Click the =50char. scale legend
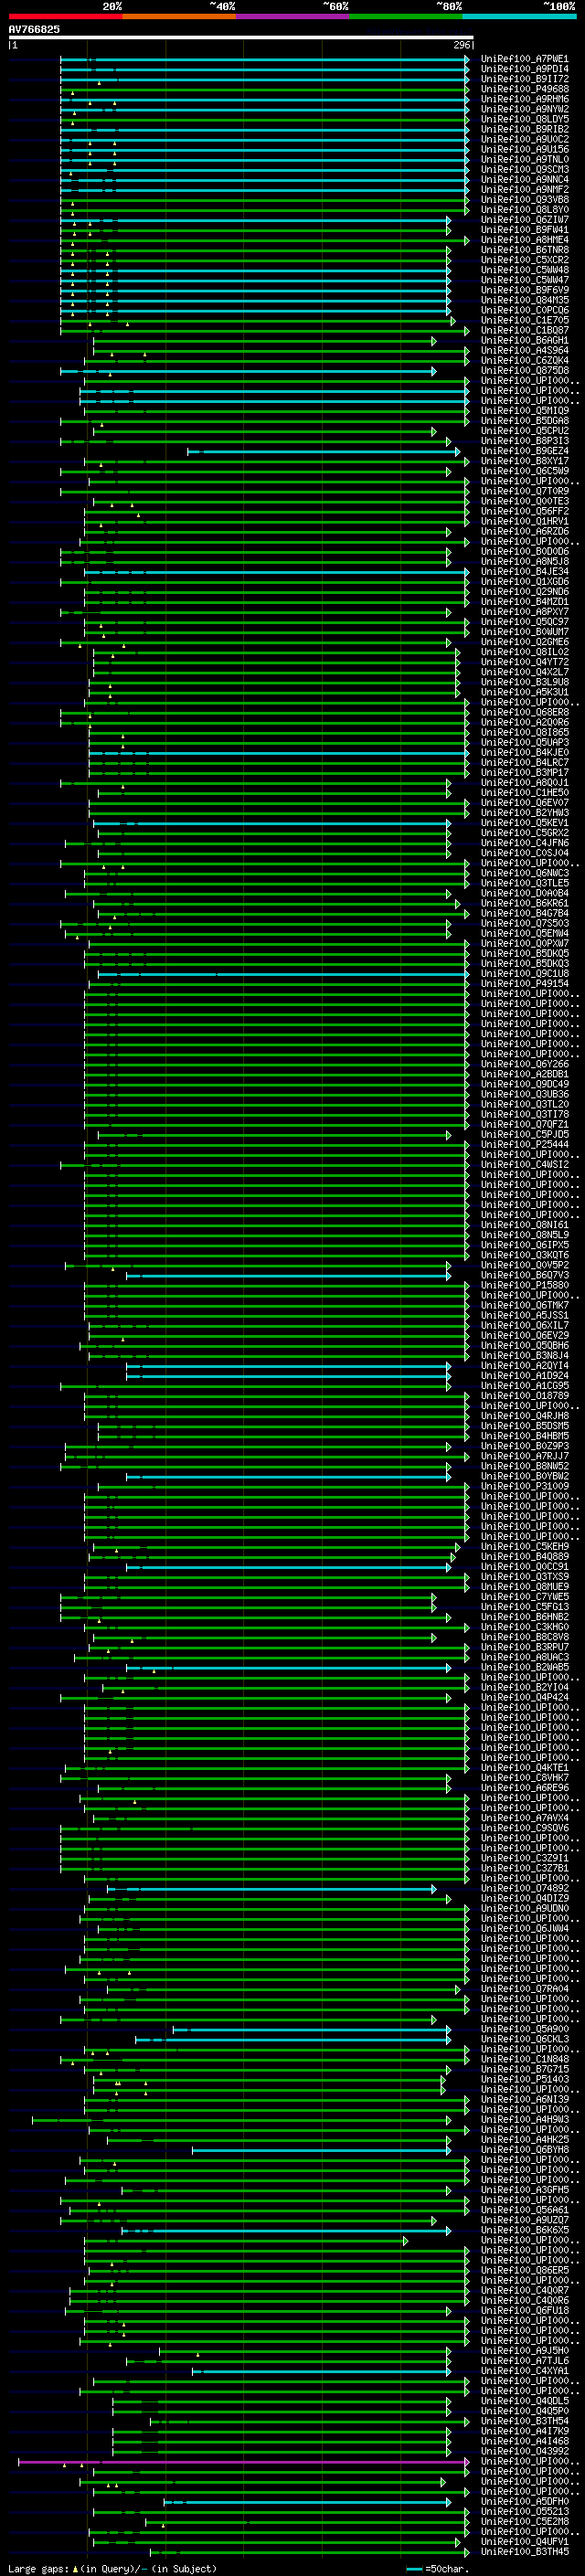This screenshot has width=585, height=2576. pos(438,2568)
